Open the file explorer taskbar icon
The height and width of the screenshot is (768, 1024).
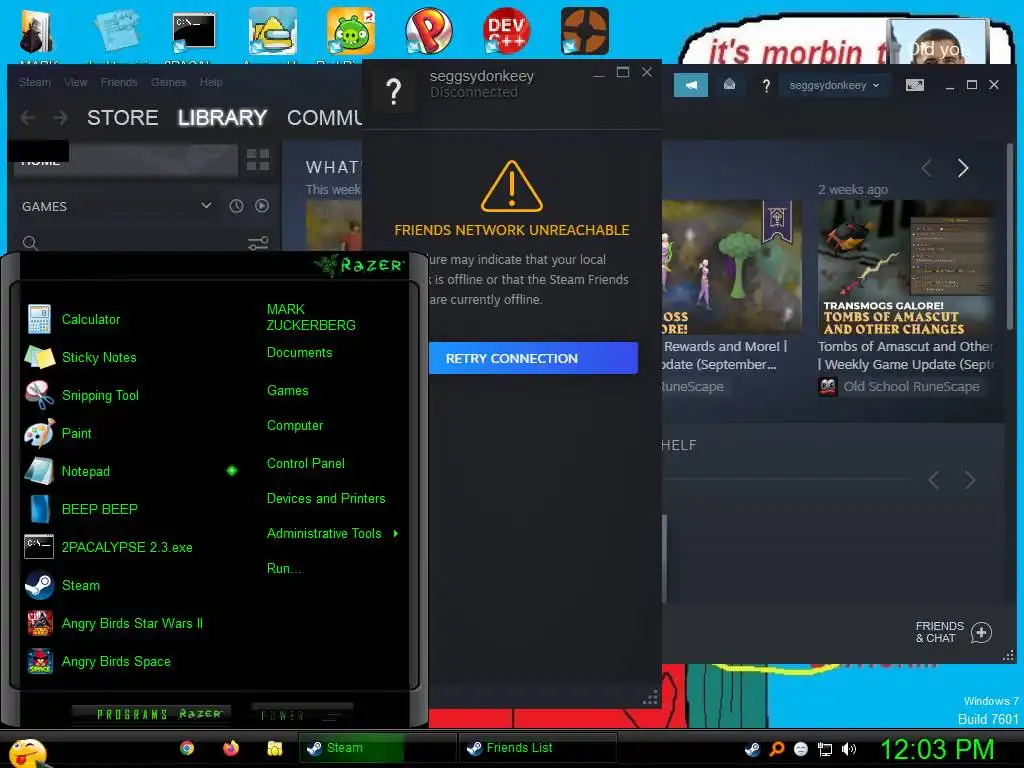[x=274, y=748]
